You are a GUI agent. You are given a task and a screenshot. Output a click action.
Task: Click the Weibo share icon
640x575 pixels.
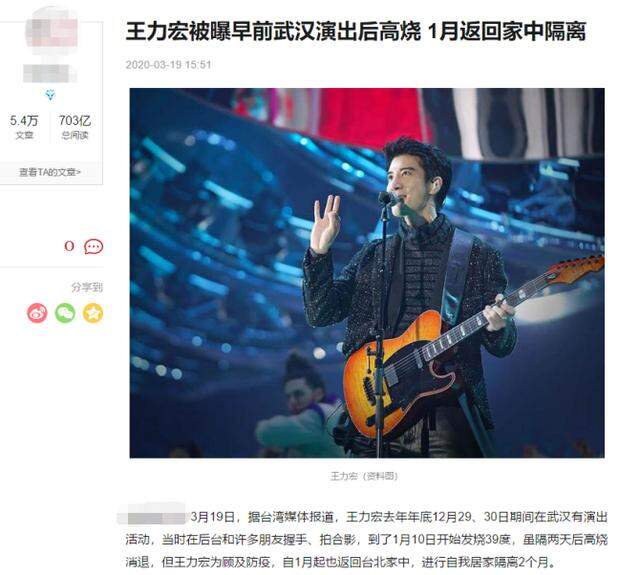pyautogui.click(x=37, y=313)
